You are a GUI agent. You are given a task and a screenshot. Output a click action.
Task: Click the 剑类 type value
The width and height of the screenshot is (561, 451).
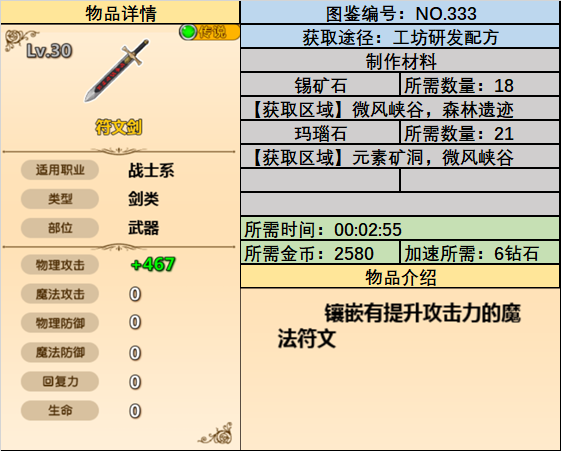coord(143,199)
